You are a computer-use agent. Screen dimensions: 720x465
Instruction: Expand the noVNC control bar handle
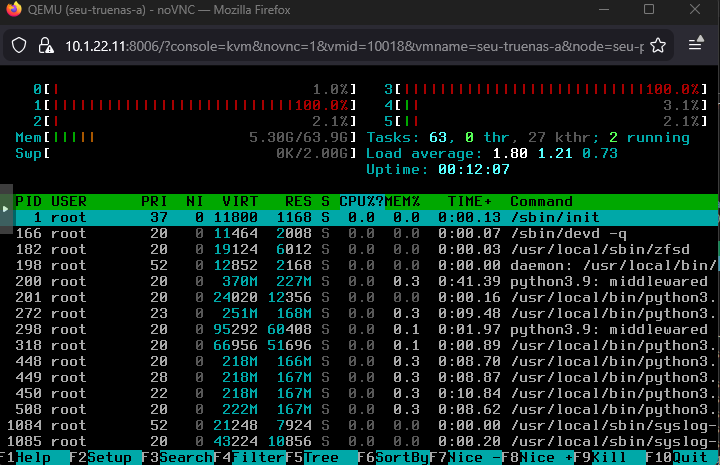pos(6,208)
